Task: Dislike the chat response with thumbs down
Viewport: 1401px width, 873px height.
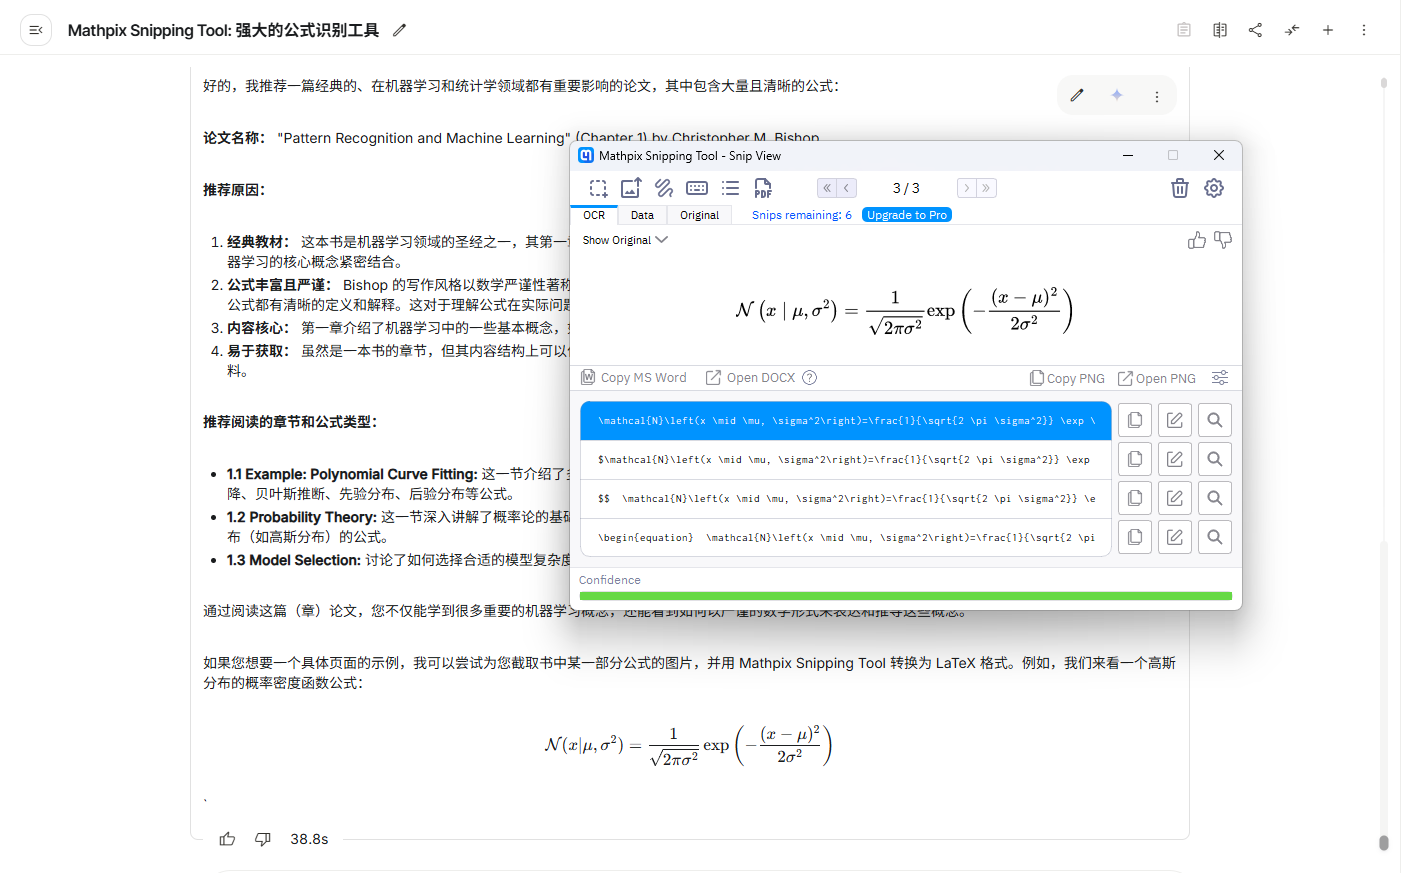Action: point(263,839)
